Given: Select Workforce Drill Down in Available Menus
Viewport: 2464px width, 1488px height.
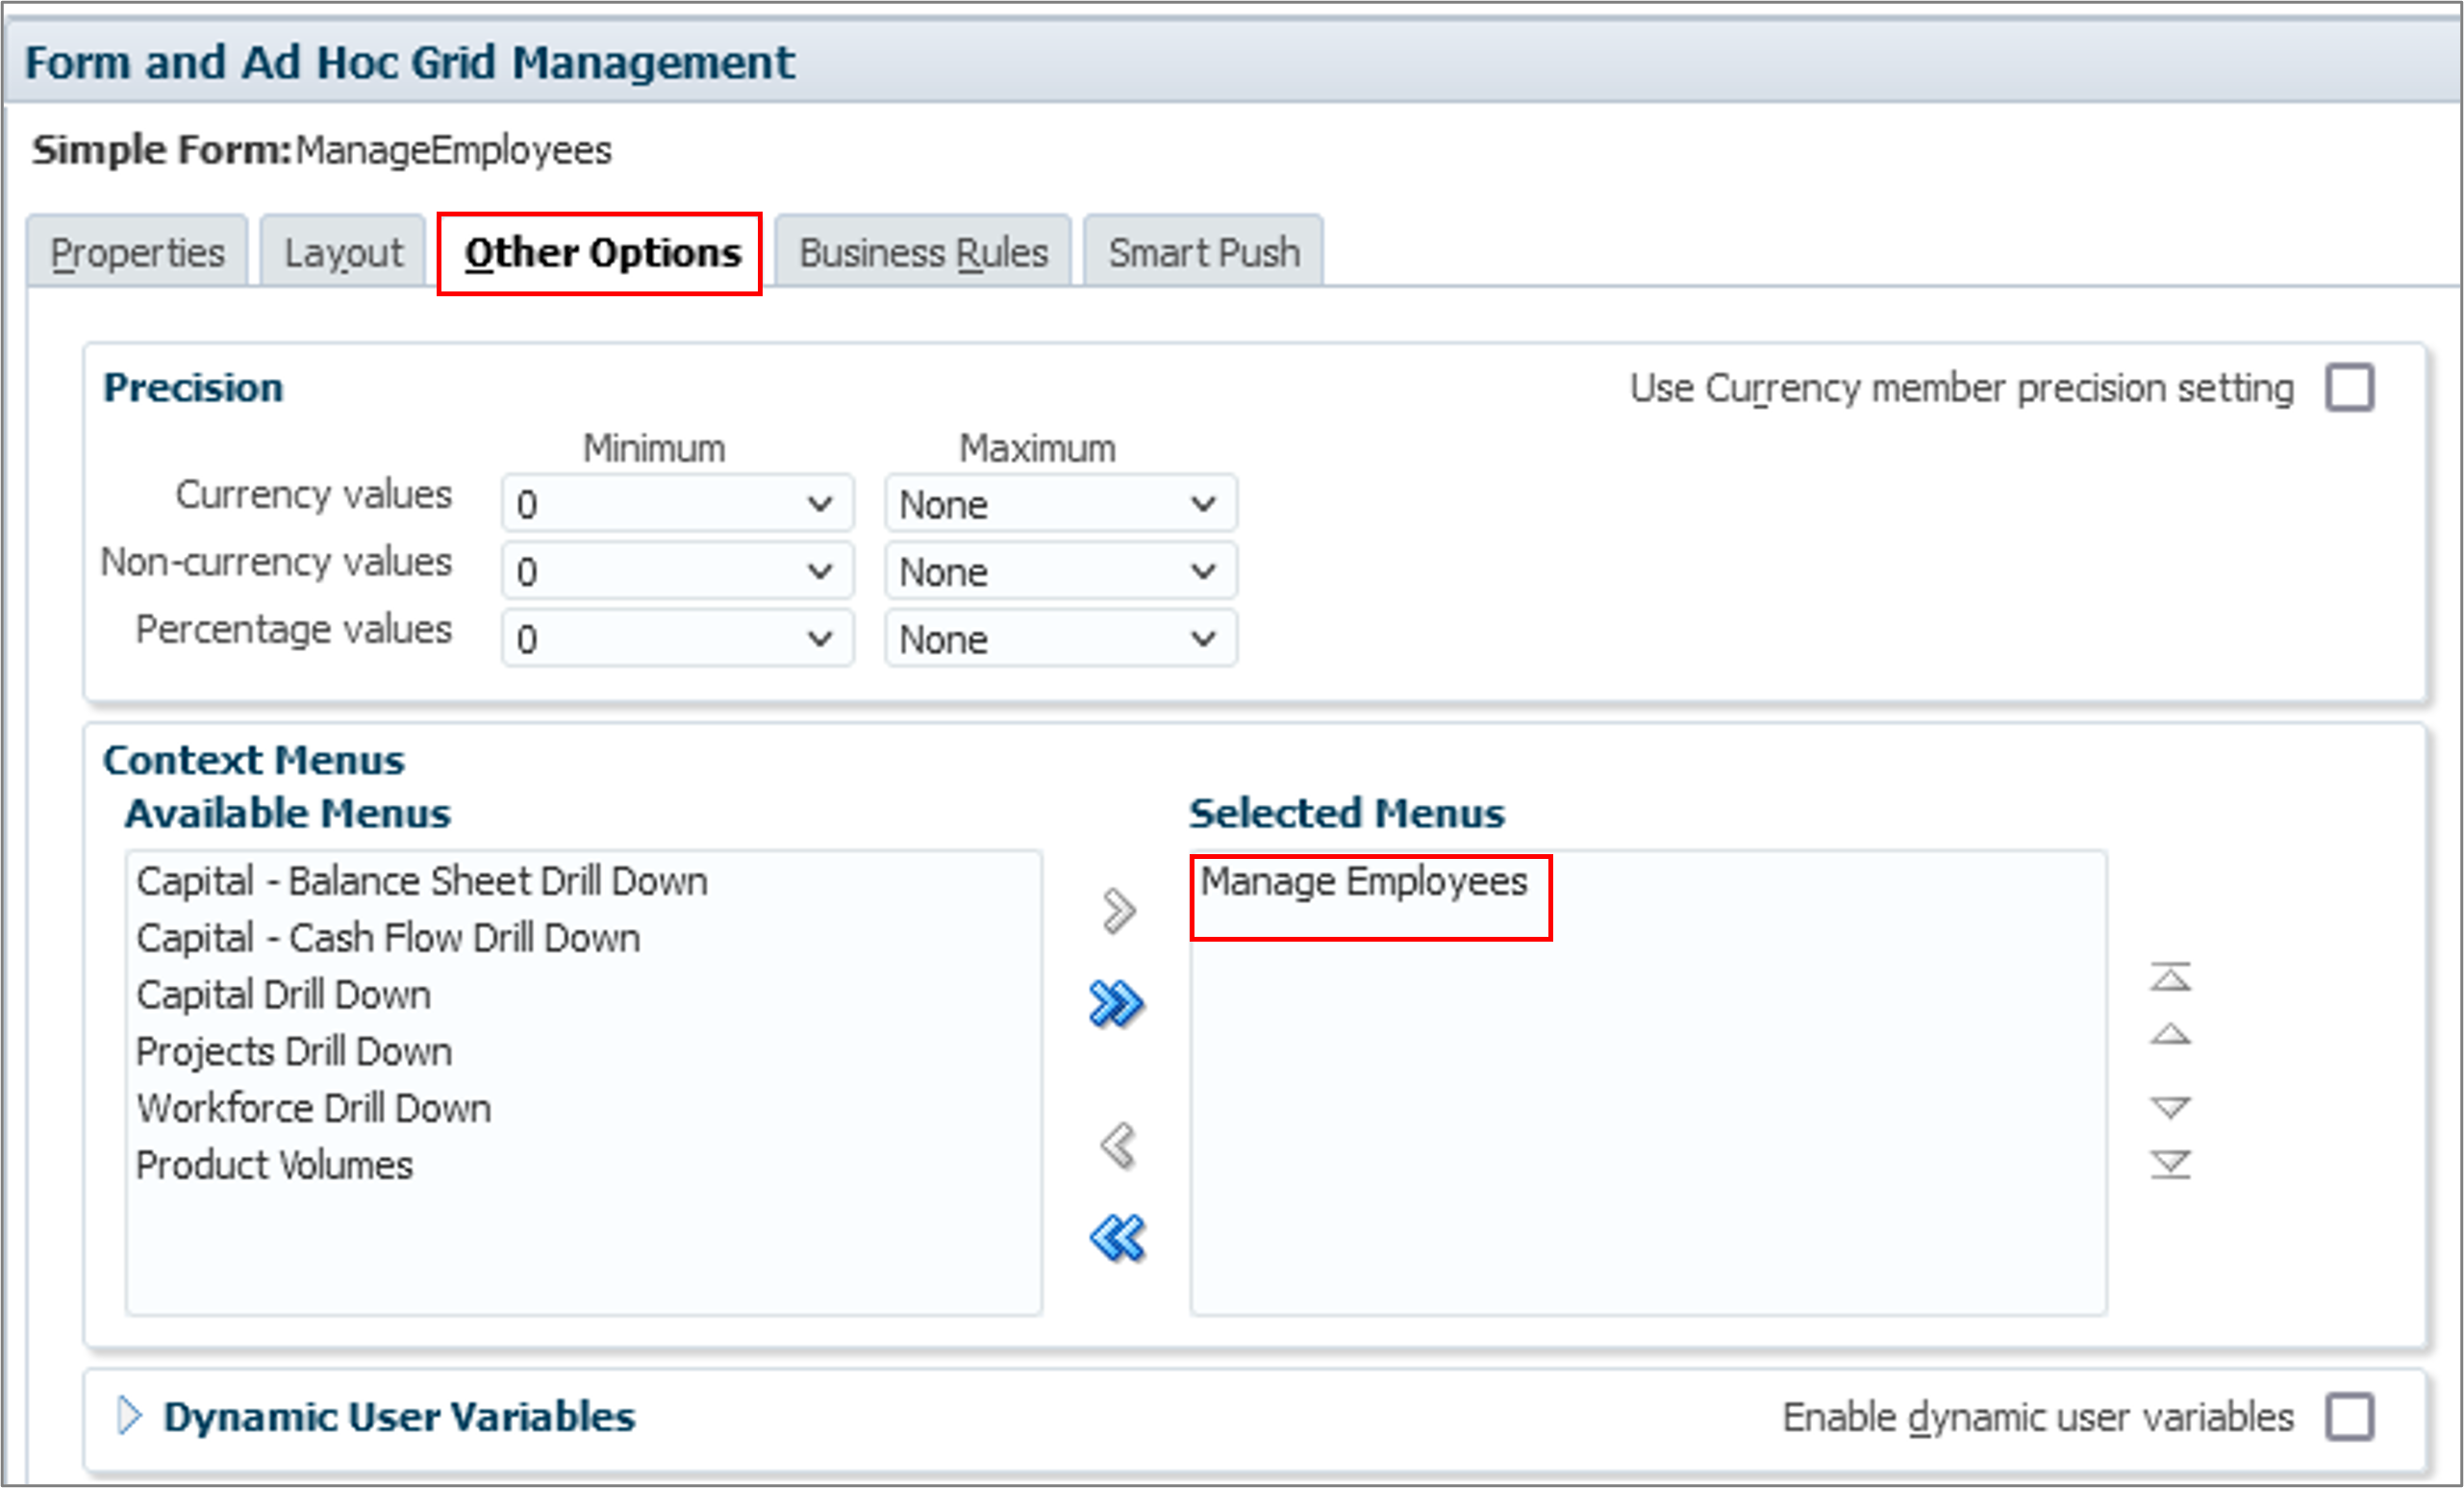Looking at the screenshot, I should (x=314, y=1109).
